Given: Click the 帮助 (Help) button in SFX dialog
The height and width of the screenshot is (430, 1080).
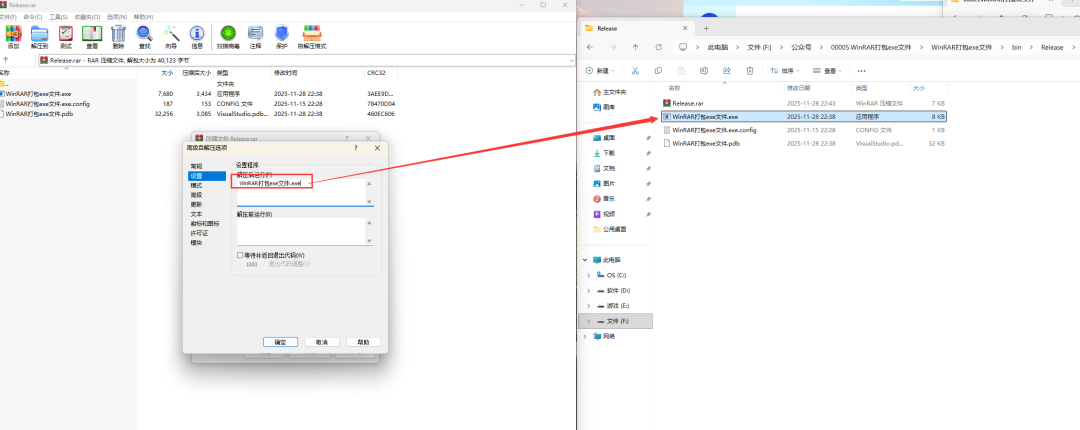Looking at the screenshot, I should (x=363, y=342).
